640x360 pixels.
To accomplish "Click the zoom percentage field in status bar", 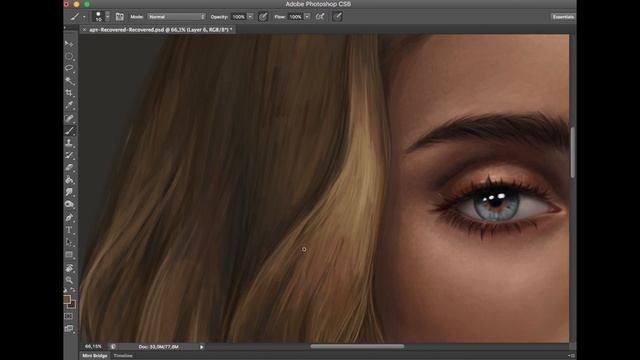I will [93, 347].
